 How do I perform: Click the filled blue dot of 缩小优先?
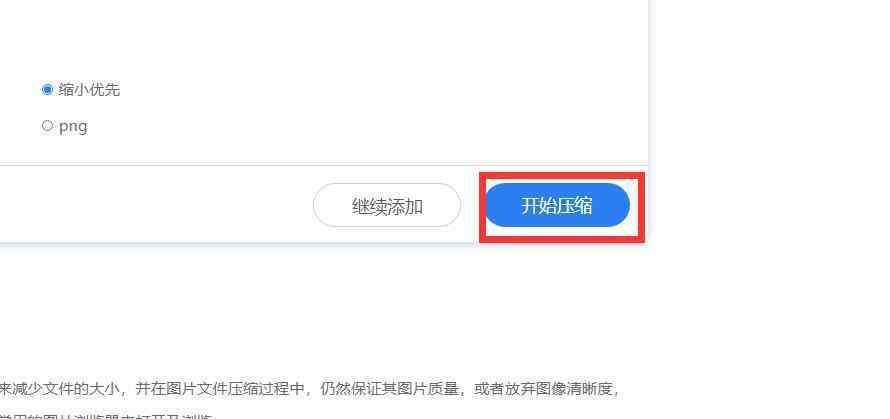[47, 90]
